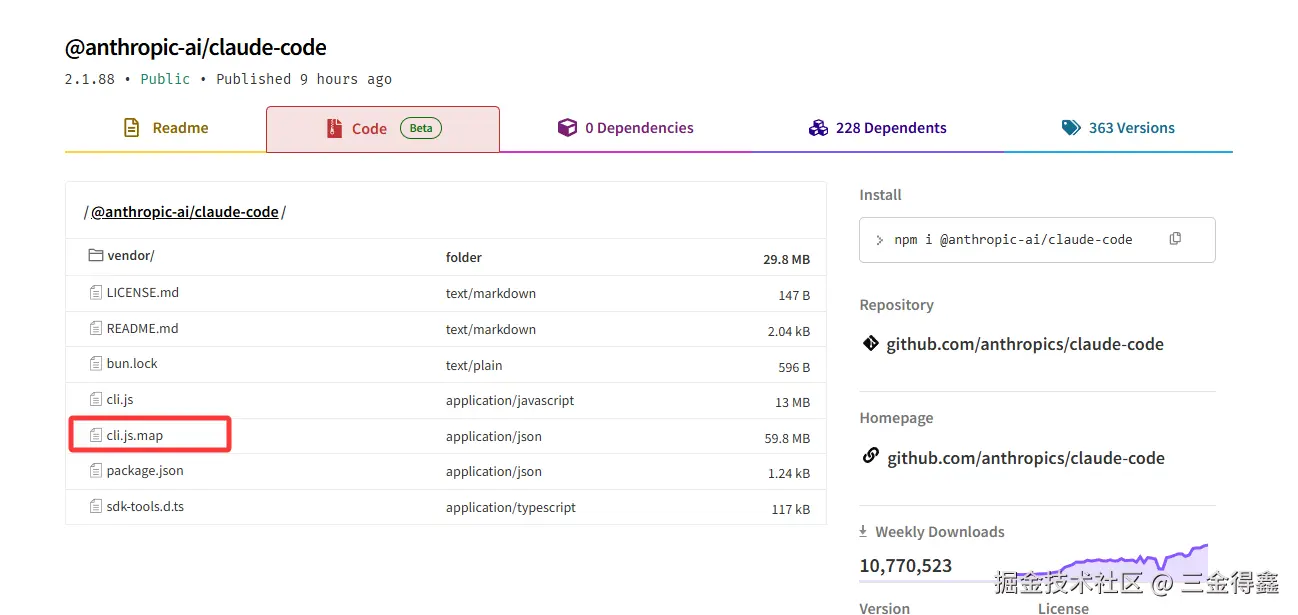
Task: Open package.json file
Action: [x=145, y=470]
